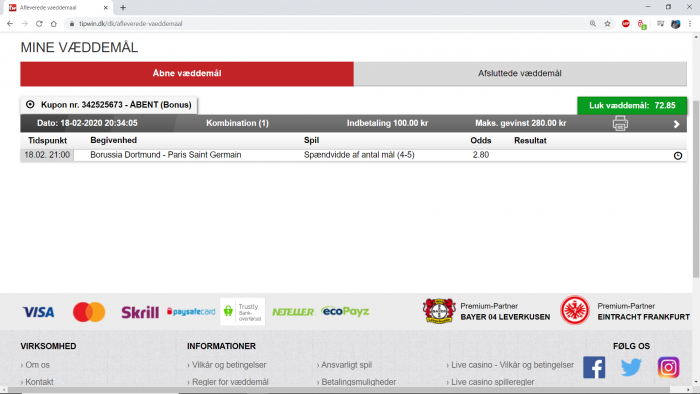Open the Twitter bird icon

[631, 367]
